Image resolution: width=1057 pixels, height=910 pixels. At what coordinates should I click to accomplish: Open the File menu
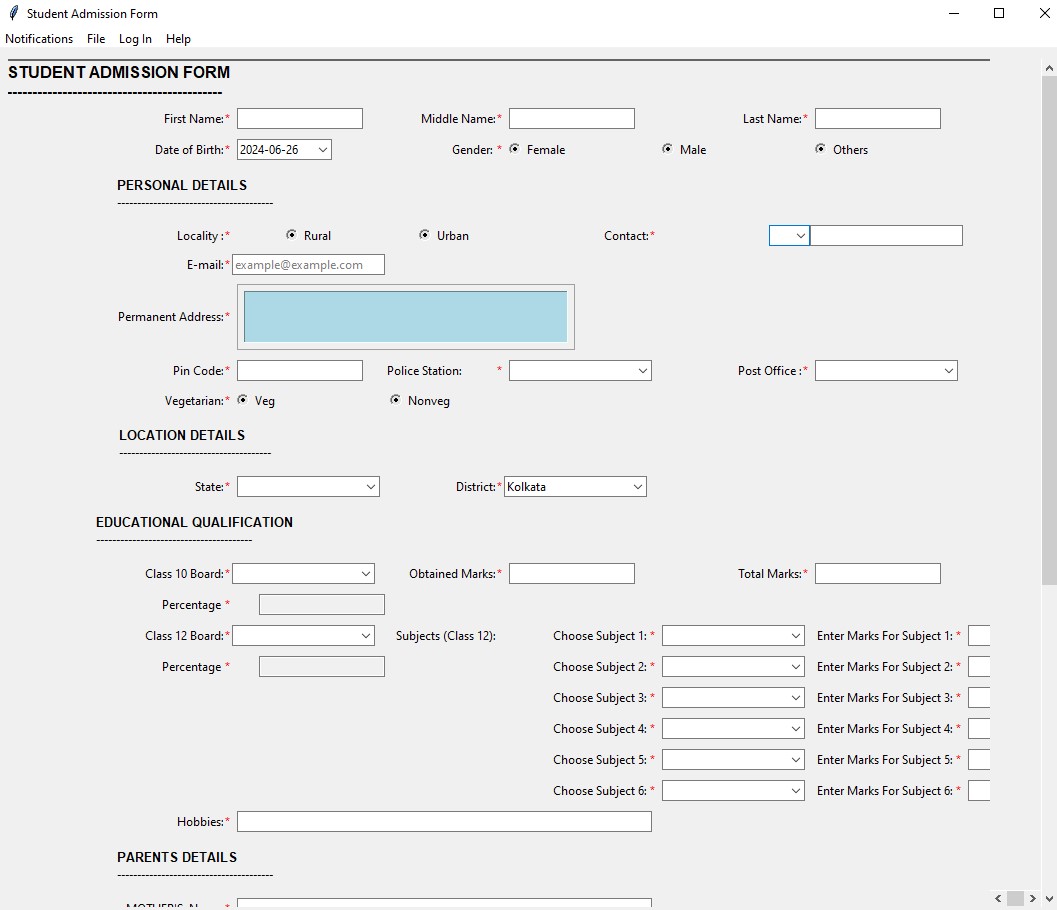pos(96,39)
